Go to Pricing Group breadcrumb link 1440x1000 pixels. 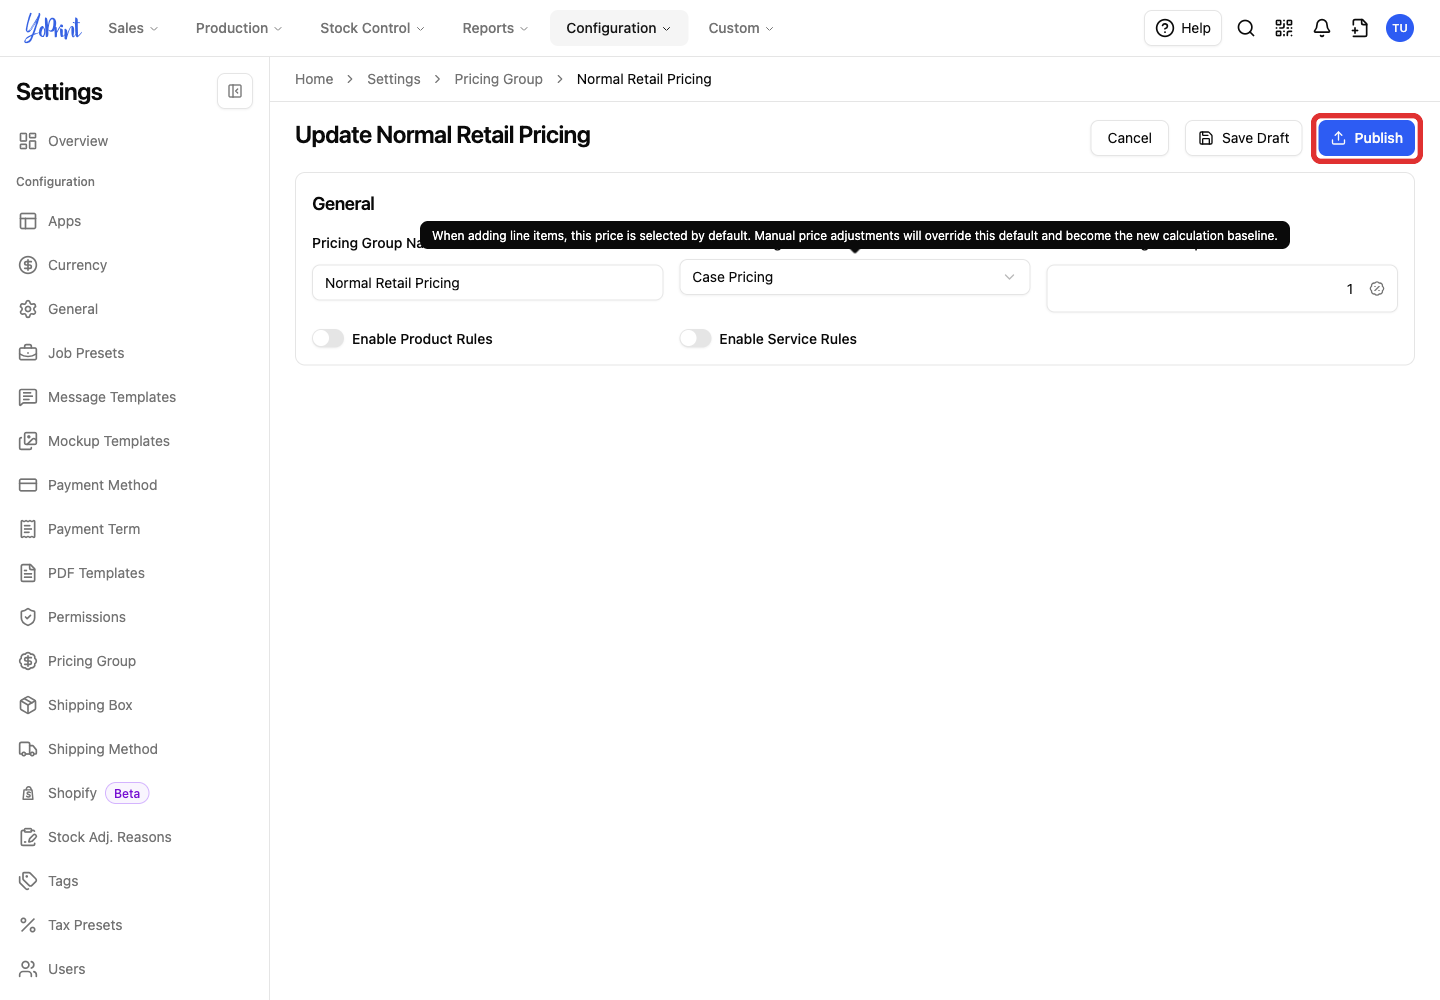pyautogui.click(x=499, y=79)
